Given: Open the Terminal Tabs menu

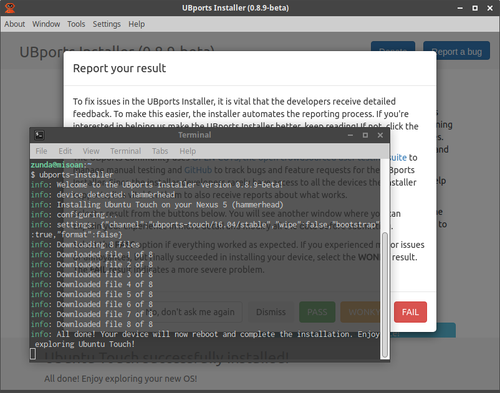Looking at the screenshot, I should (x=160, y=151).
